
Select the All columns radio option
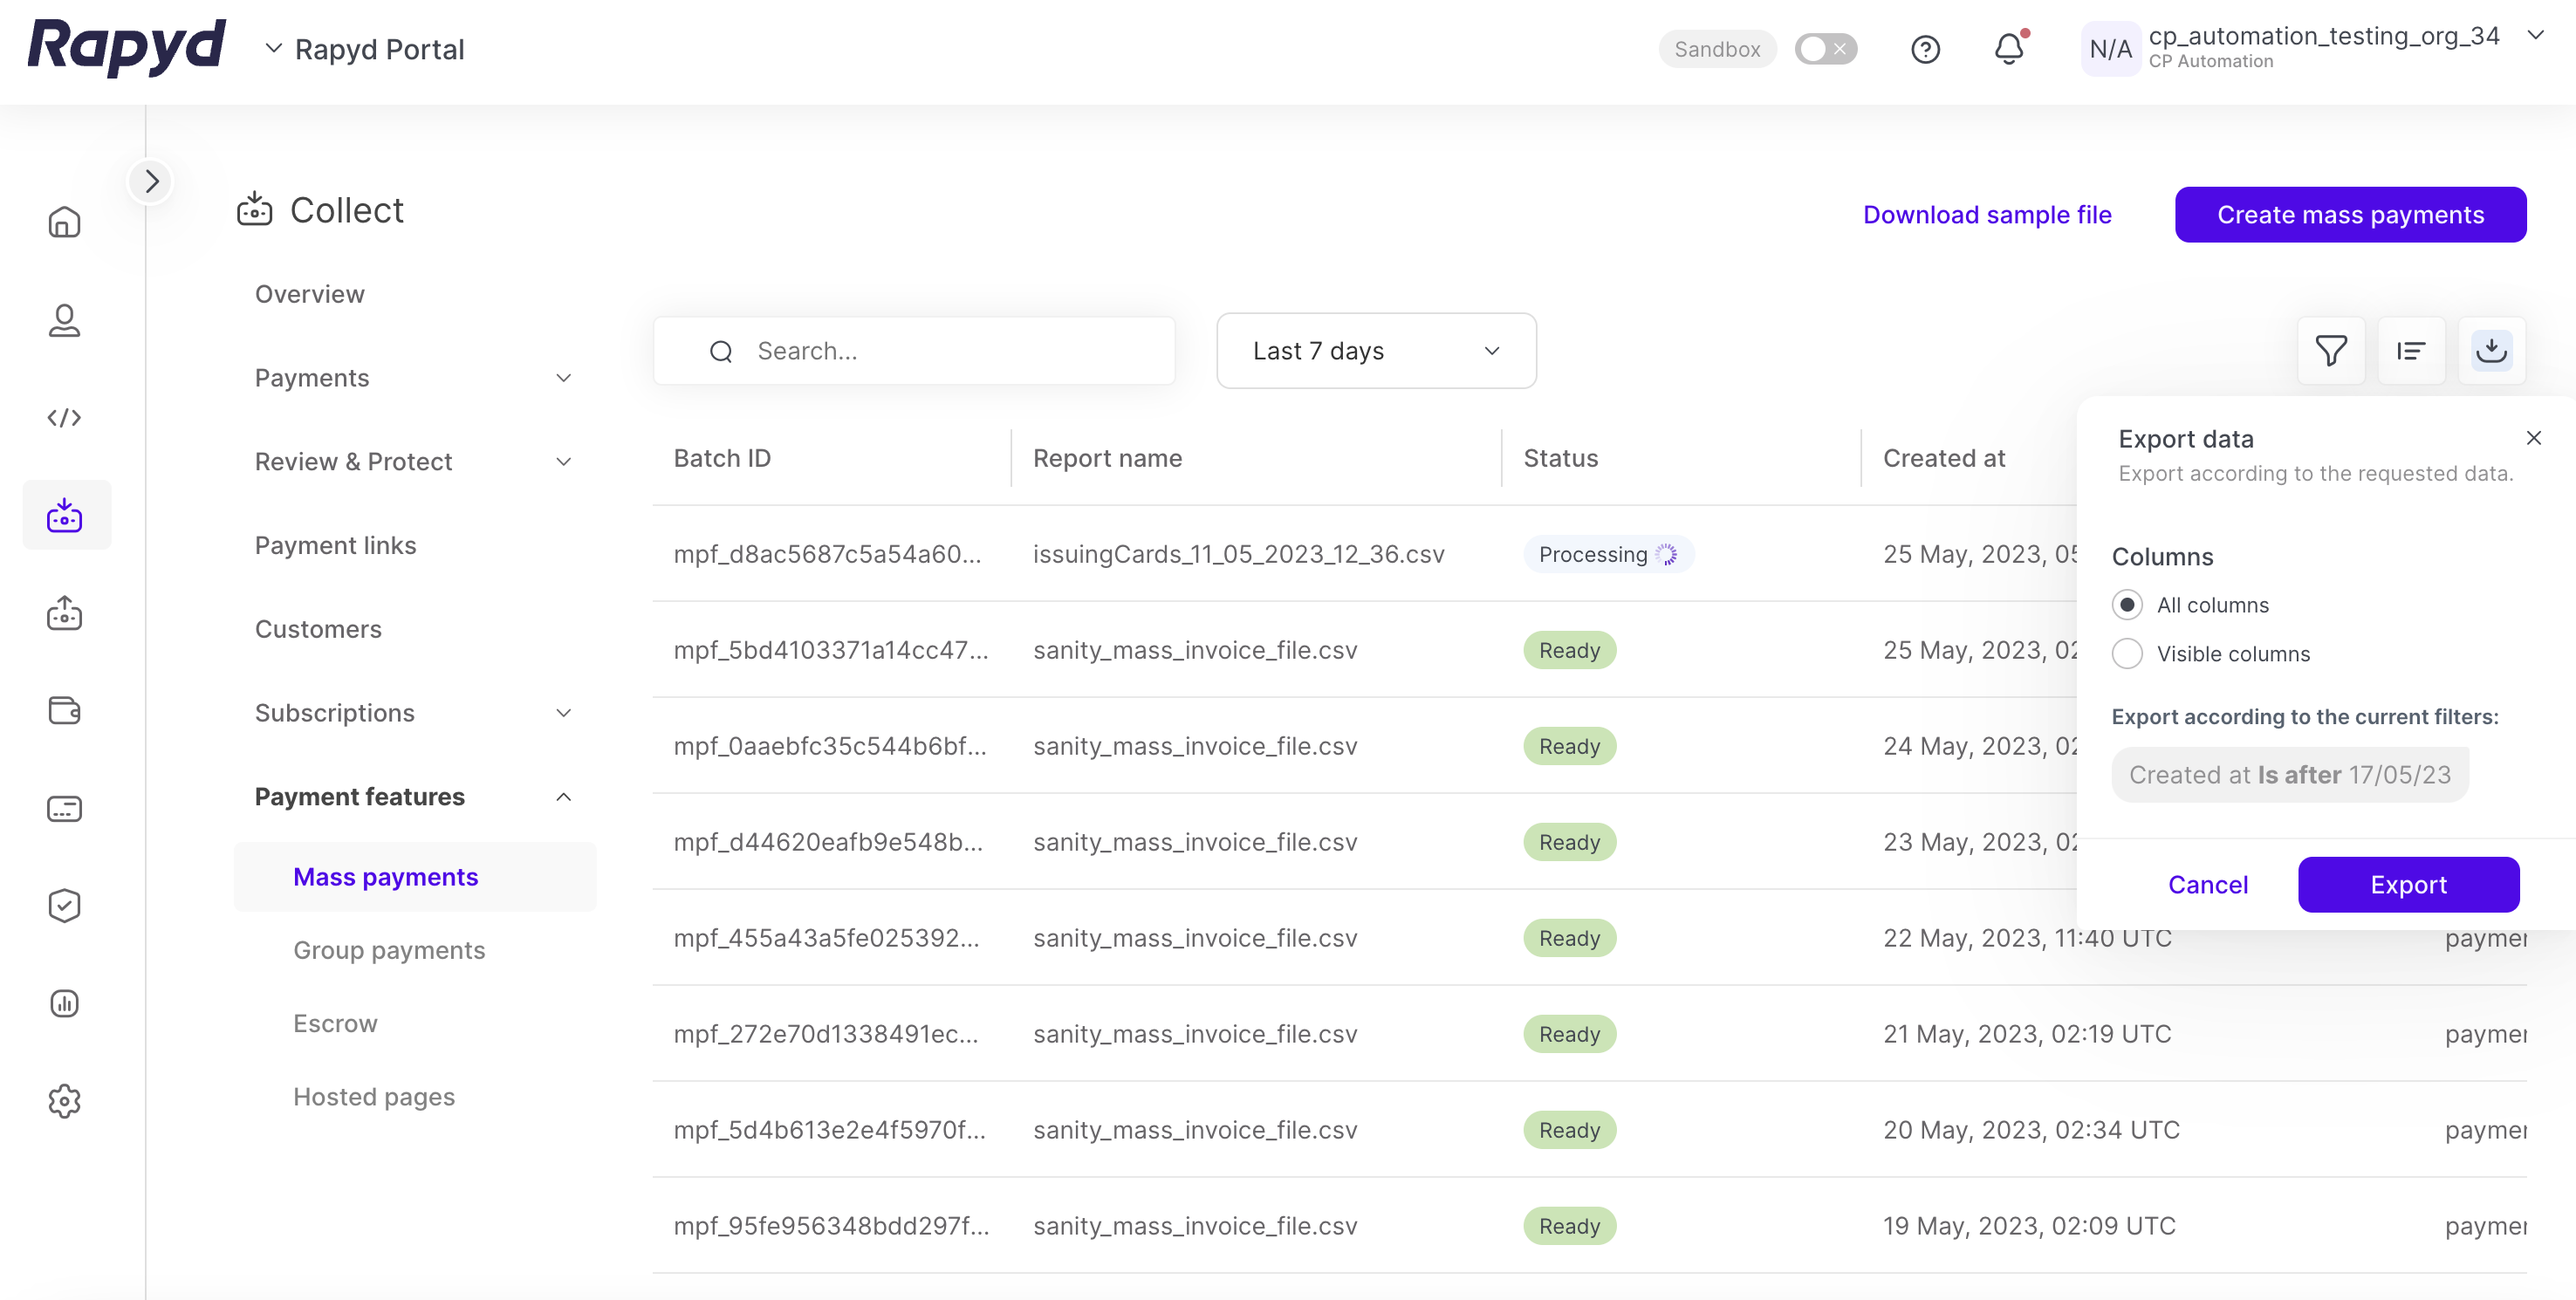(2127, 605)
